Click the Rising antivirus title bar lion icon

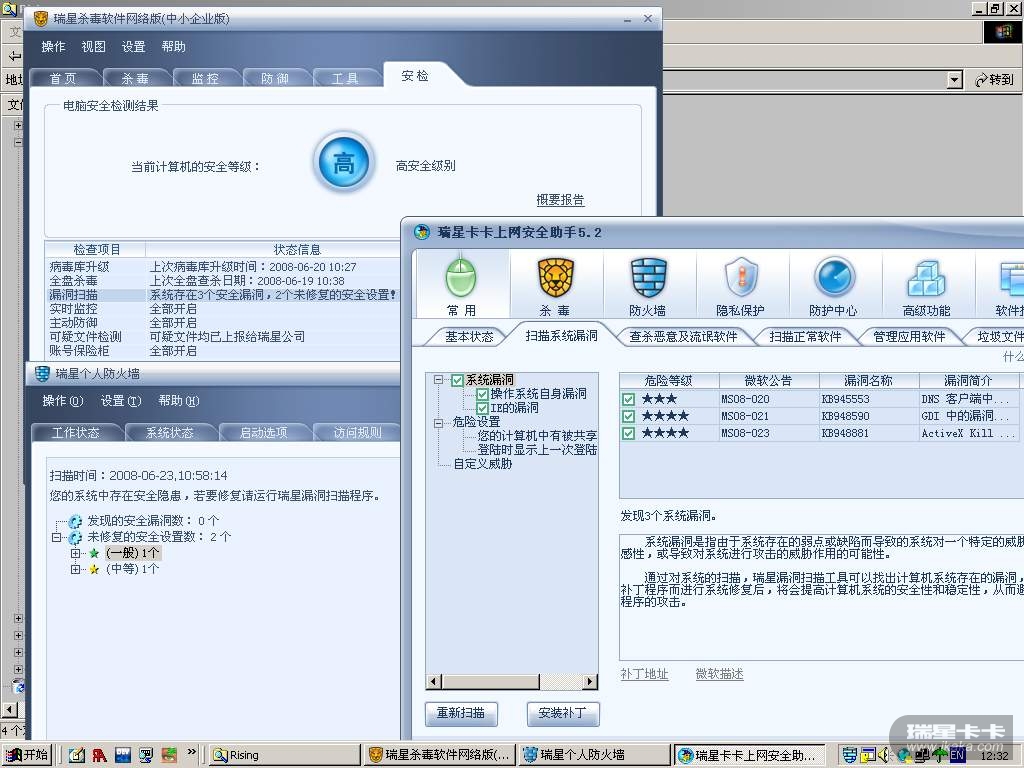(40, 18)
